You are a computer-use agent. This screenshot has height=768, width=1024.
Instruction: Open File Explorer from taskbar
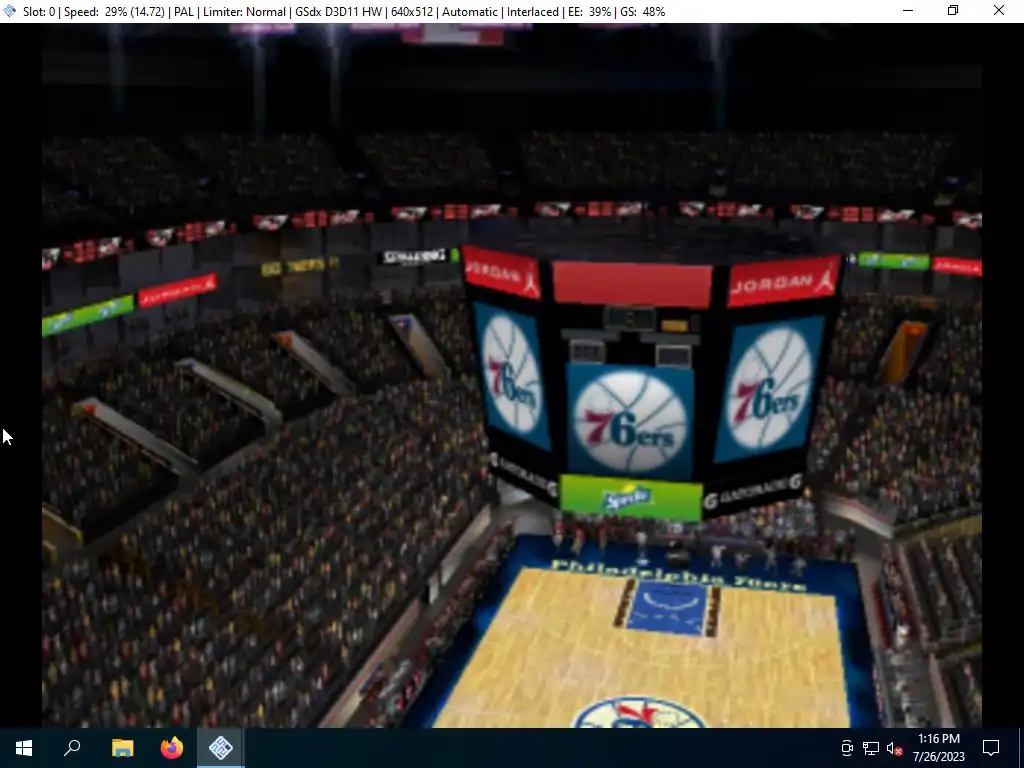122,748
